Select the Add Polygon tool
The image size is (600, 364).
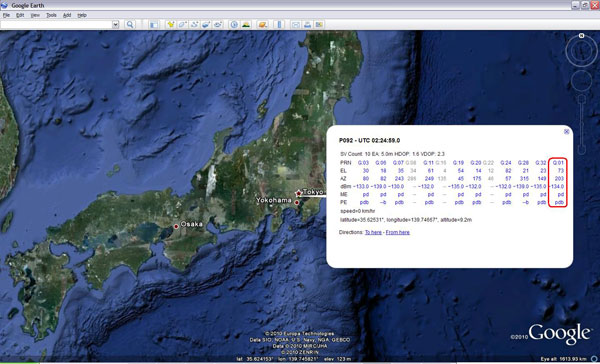[183, 24]
